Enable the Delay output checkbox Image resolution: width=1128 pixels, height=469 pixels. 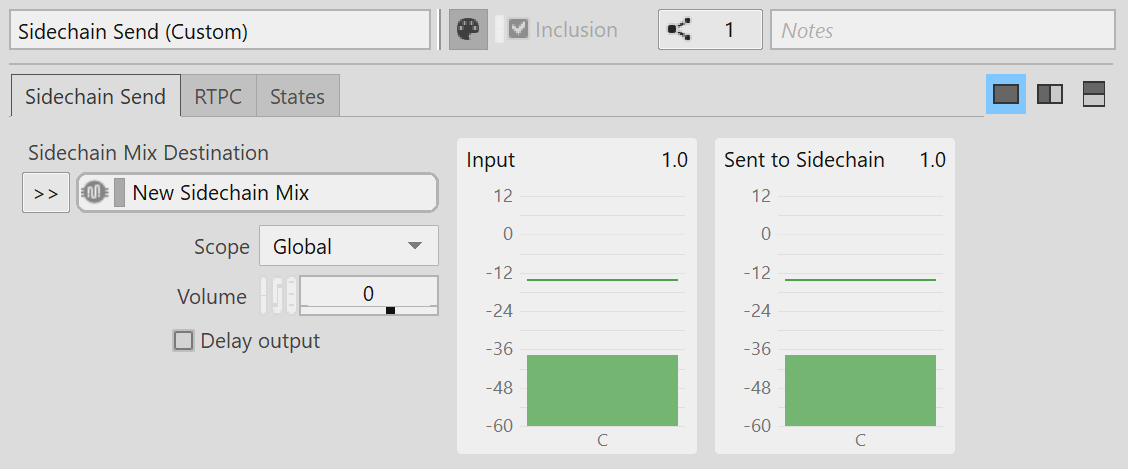click(183, 341)
